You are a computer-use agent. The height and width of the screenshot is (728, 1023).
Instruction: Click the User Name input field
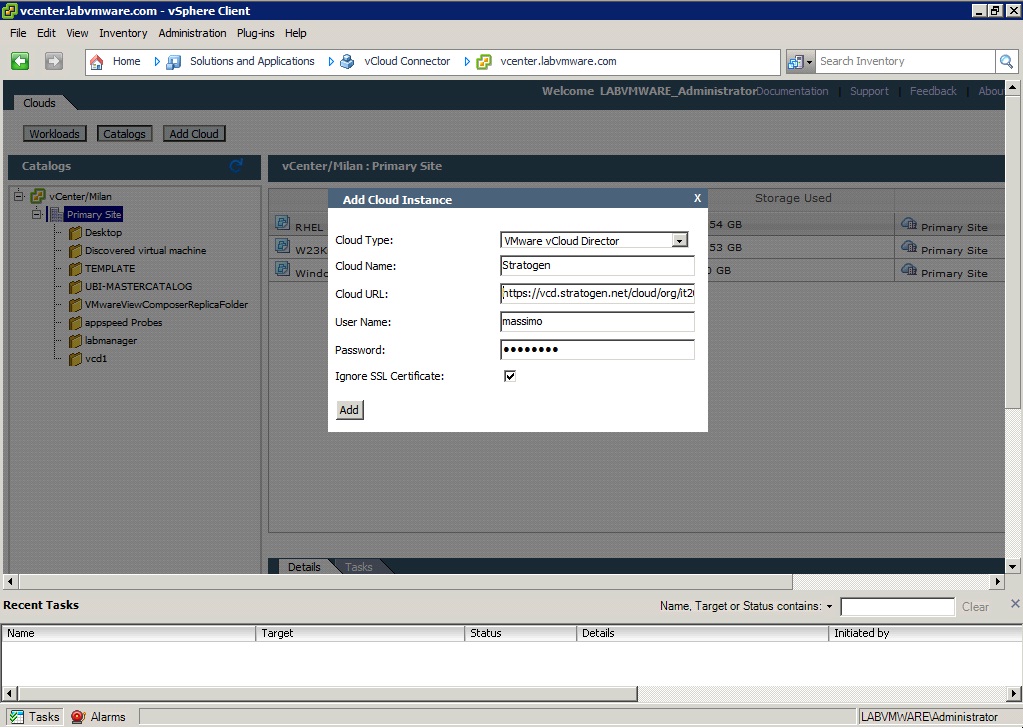click(597, 322)
